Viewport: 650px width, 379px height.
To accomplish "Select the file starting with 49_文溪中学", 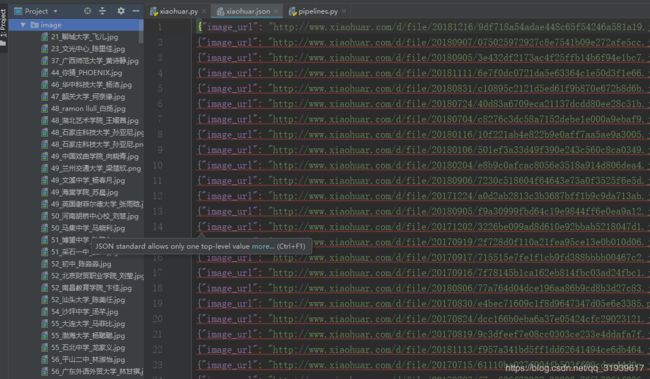I will point(88,180).
